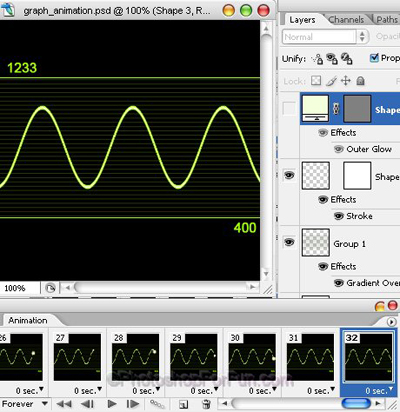The height and width of the screenshot is (412, 400).
Task: Rewind to first animation frame
Action: (64, 404)
